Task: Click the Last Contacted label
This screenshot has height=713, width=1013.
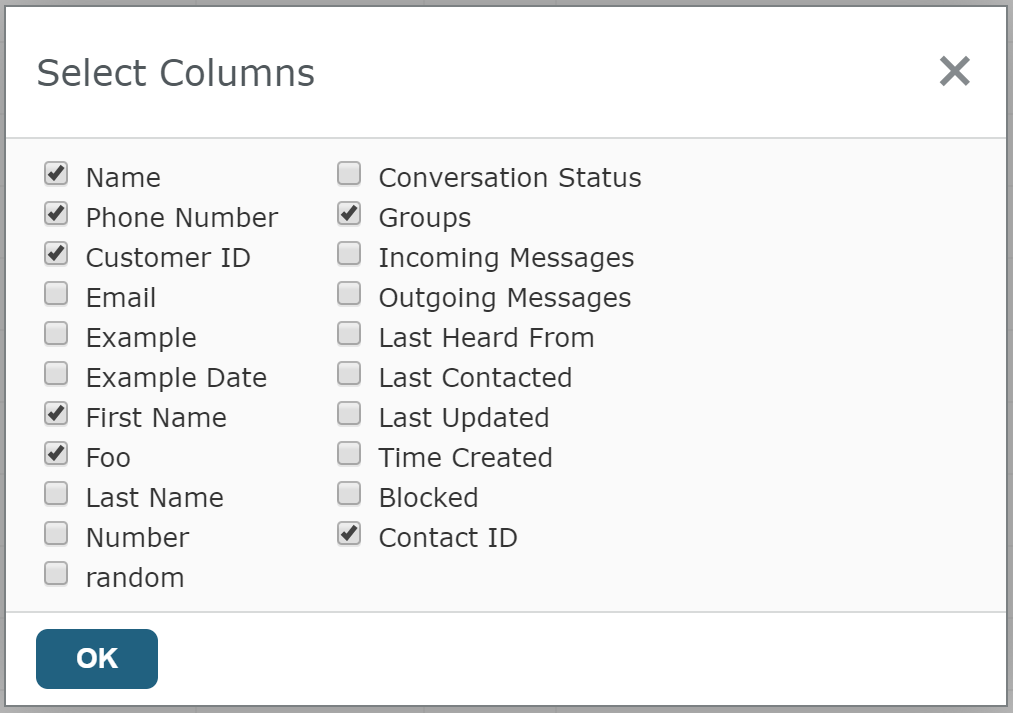Action: pos(475,378)
